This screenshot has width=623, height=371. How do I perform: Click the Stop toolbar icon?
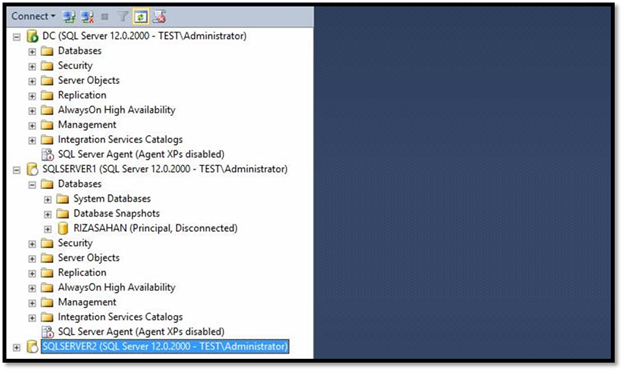click(x=105, y=17)
